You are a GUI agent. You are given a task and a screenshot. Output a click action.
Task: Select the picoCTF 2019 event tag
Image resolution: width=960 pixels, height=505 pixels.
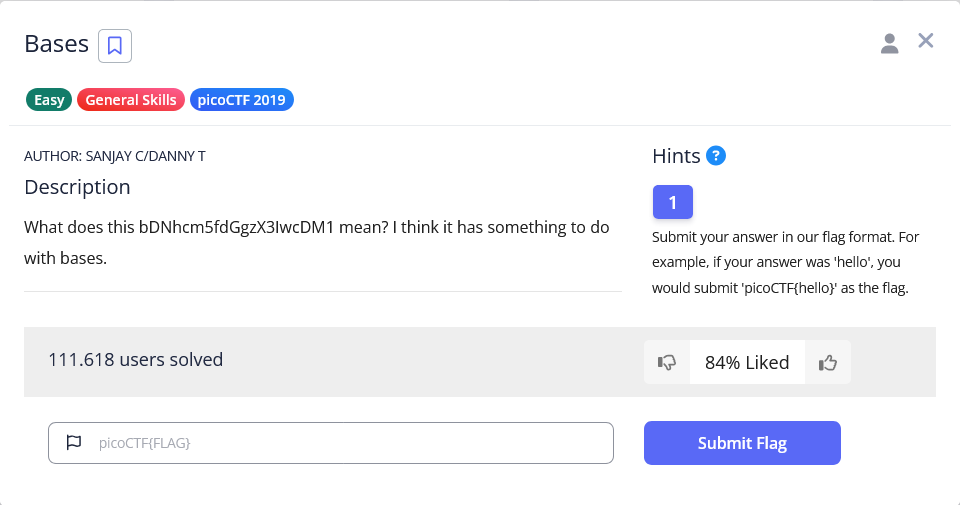click(241, 100)
